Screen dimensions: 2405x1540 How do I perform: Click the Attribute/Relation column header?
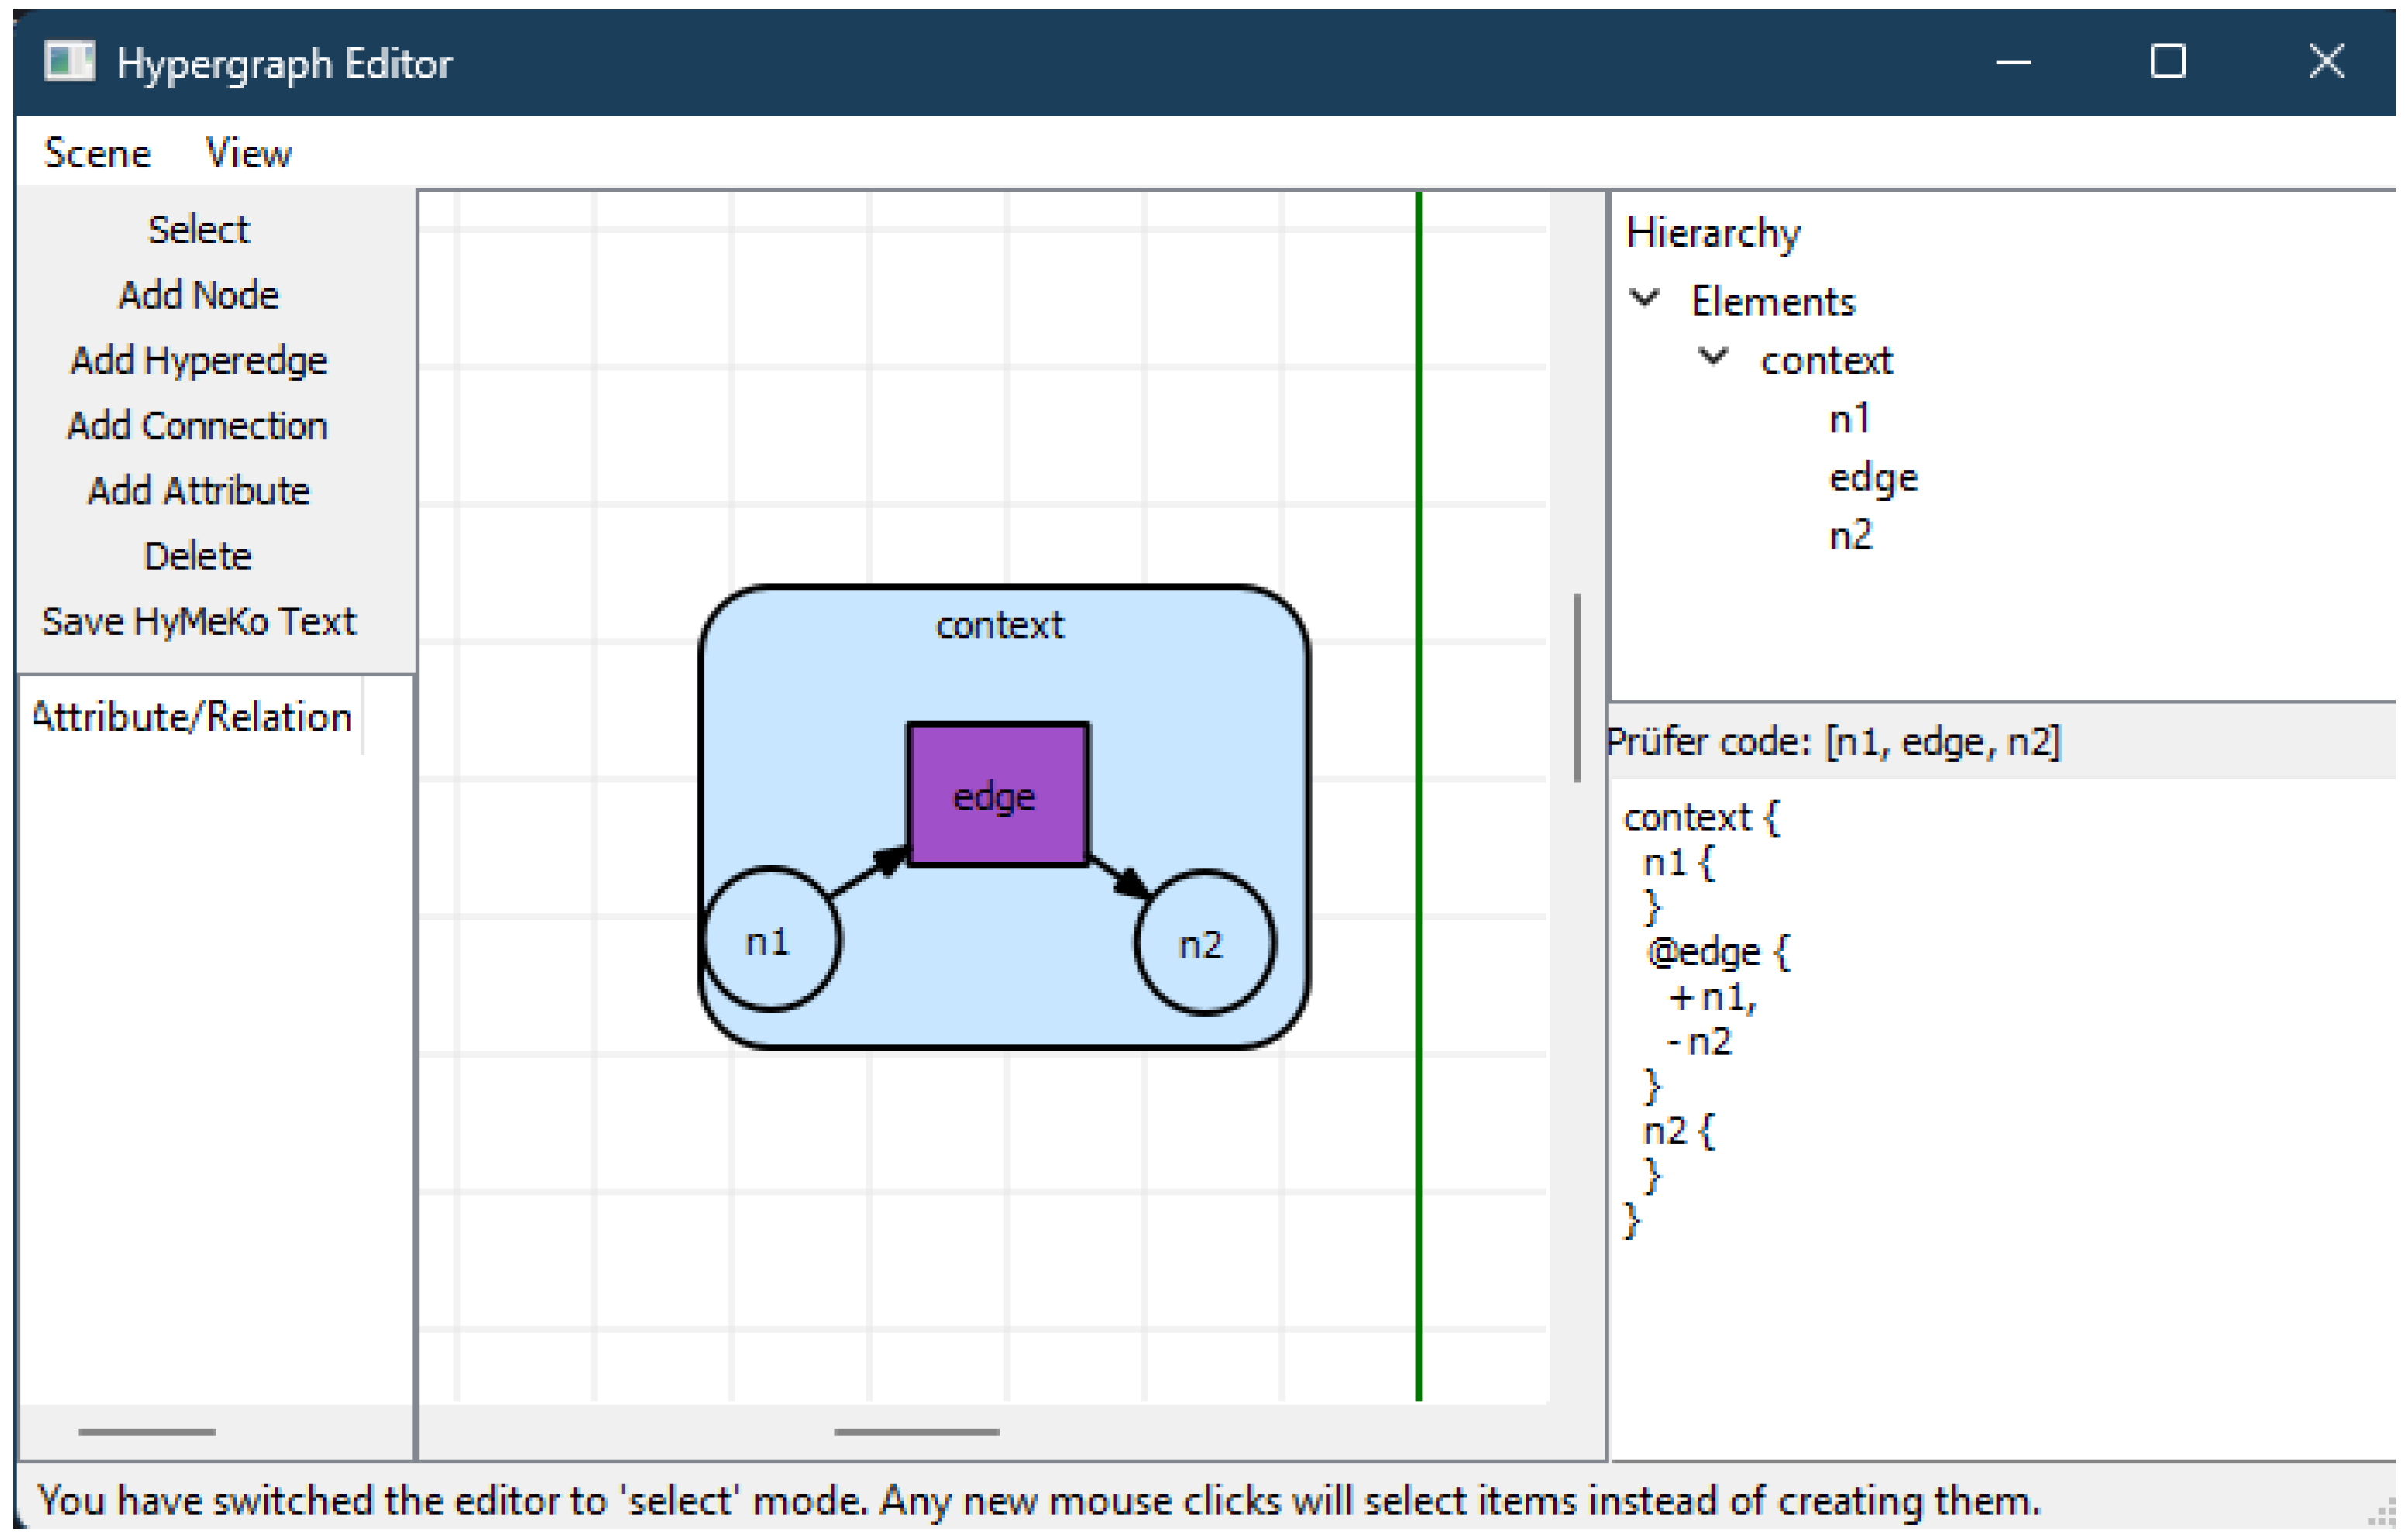(x=191, y=717)
